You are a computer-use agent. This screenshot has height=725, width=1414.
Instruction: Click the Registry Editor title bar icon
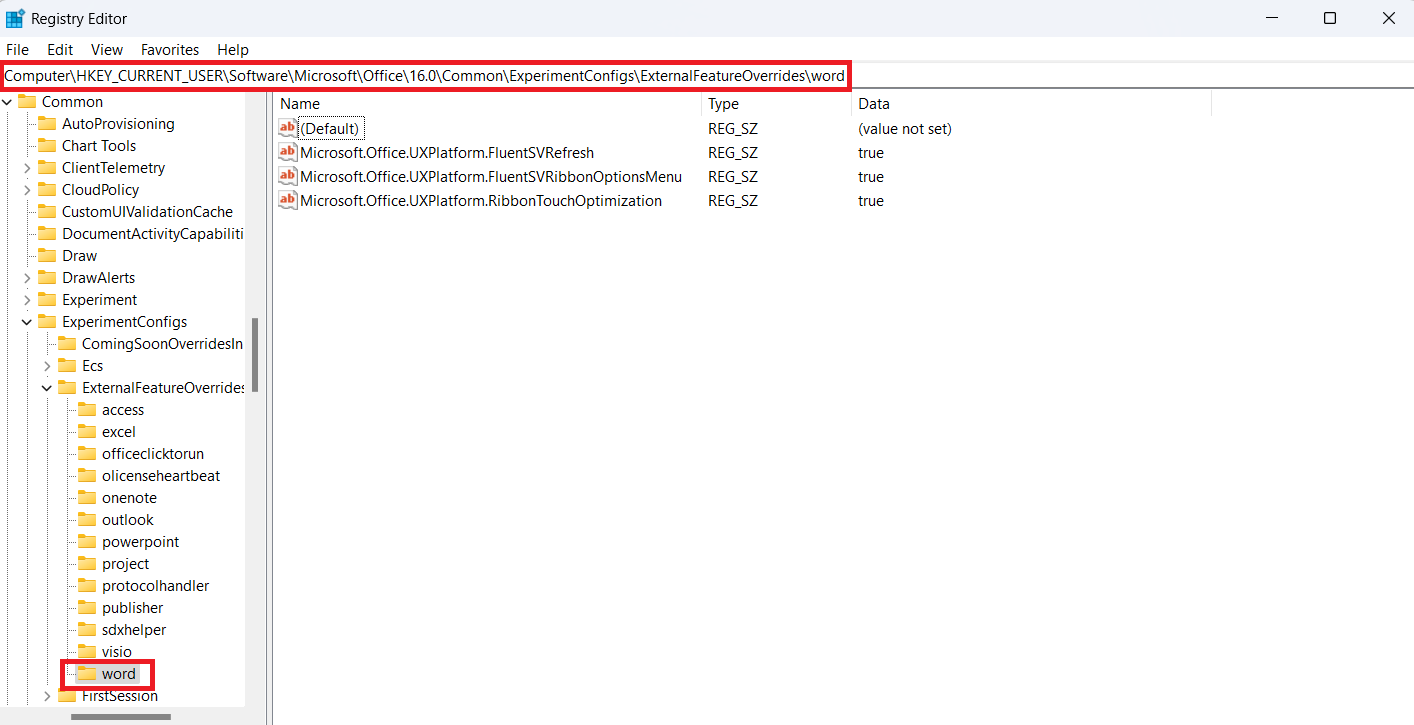coord(15,18)
